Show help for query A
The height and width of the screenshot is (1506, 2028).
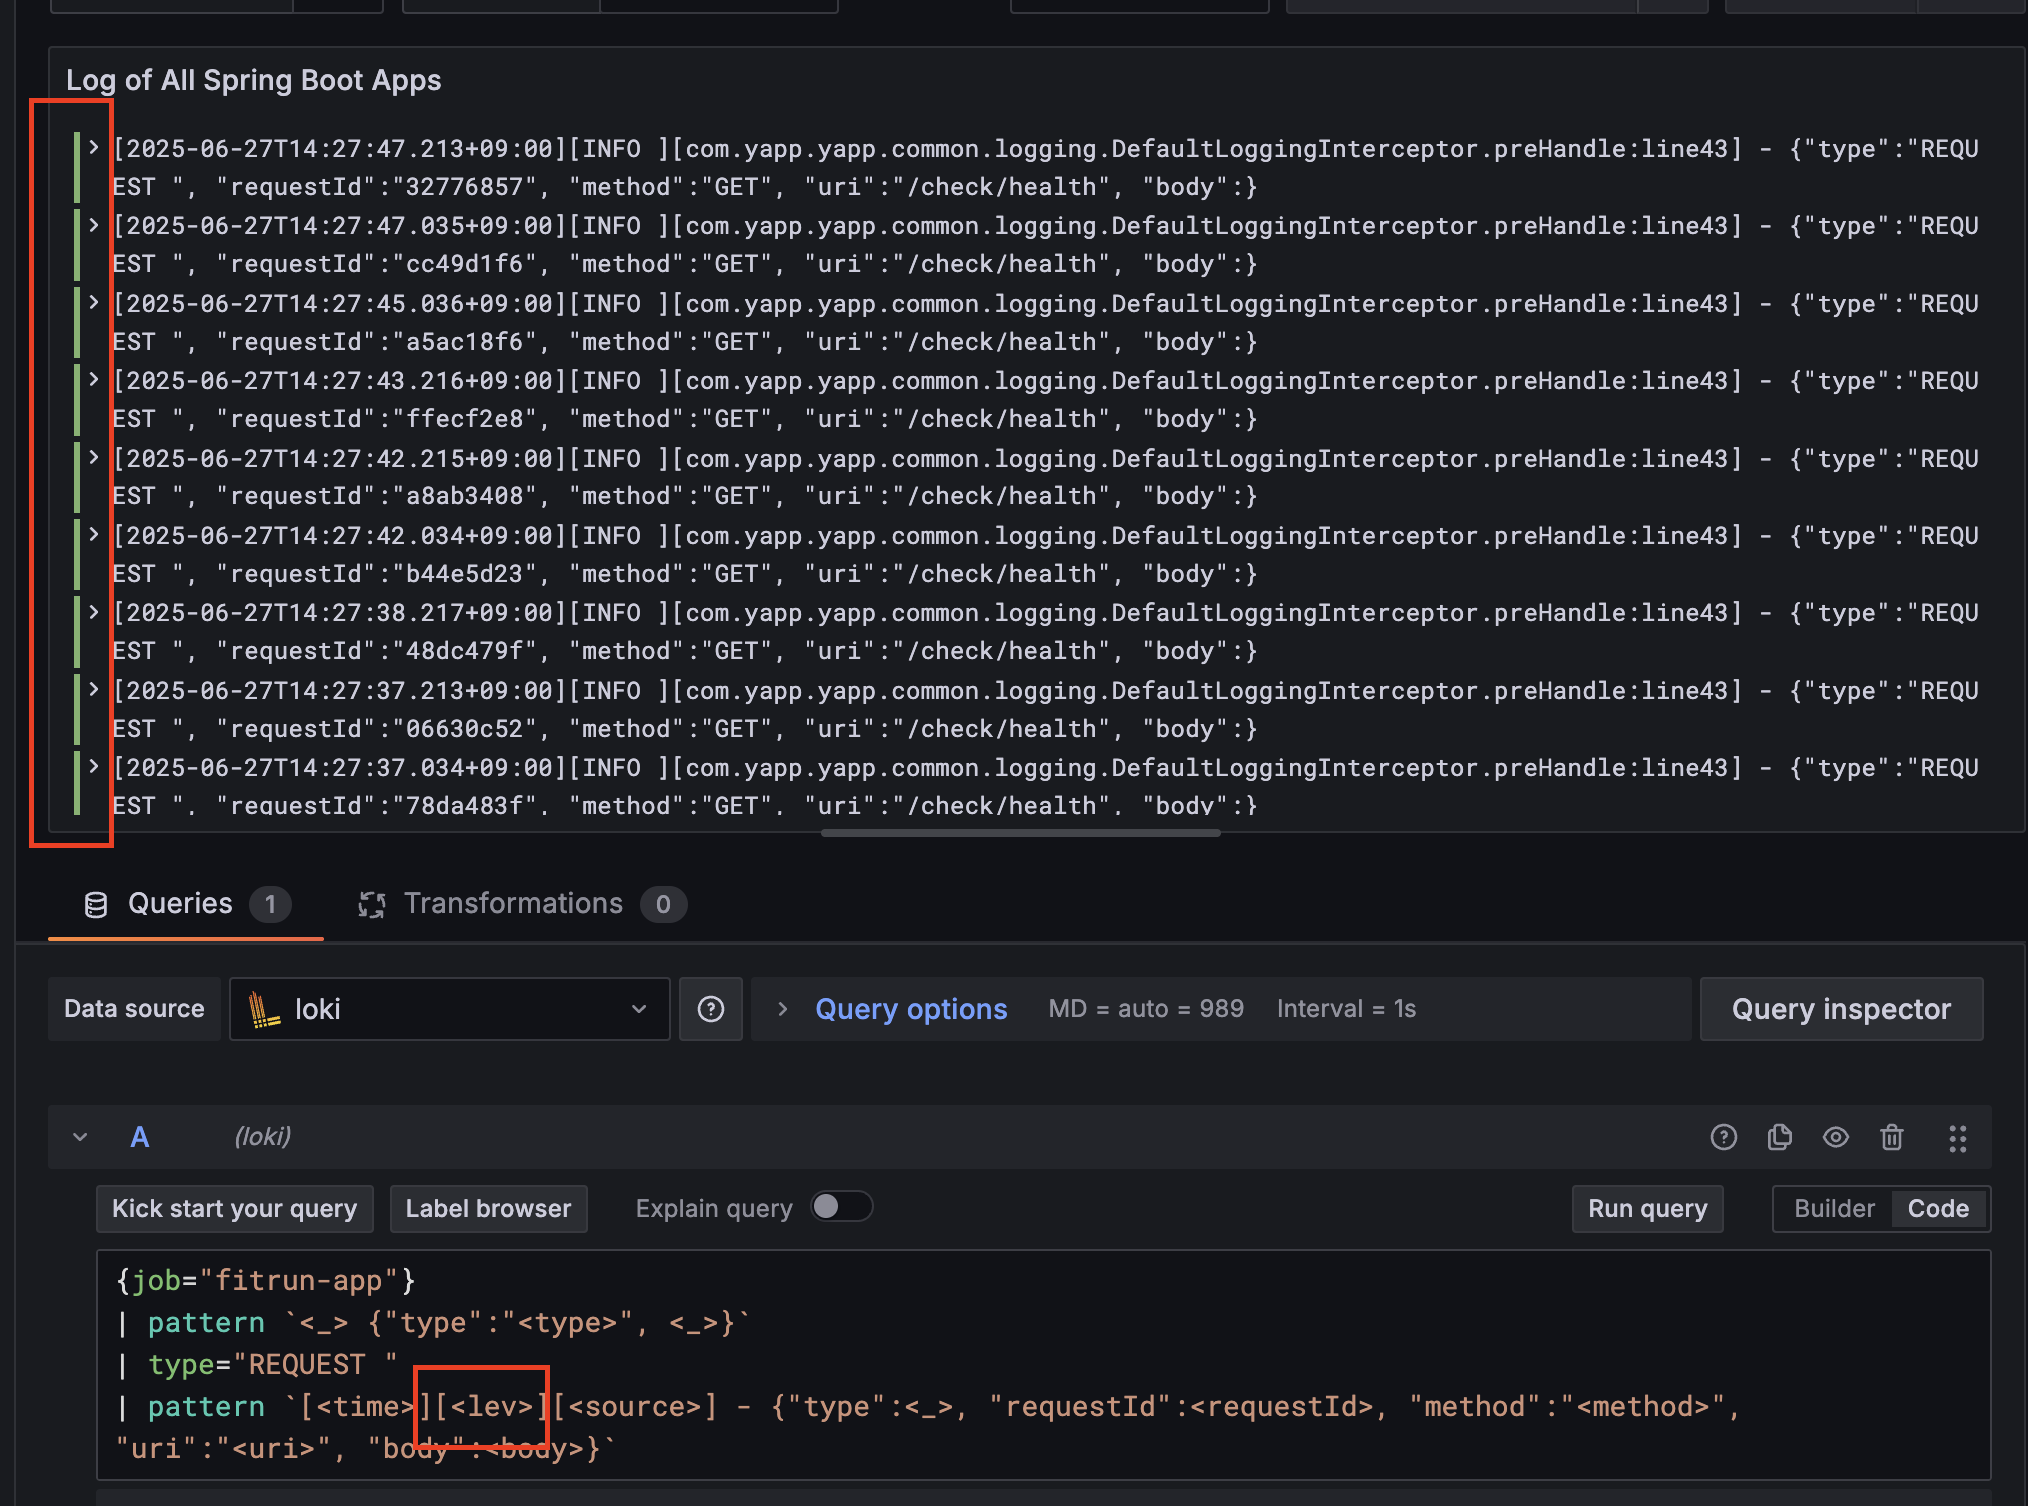point(1724,1137)
